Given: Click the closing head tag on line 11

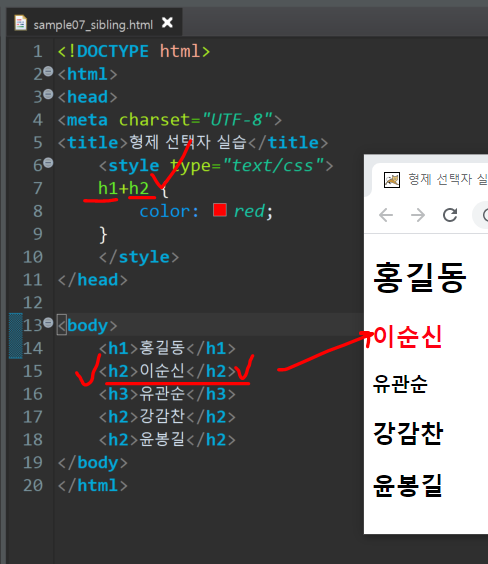Looking at the screenshot, I should tap(92, 280).
